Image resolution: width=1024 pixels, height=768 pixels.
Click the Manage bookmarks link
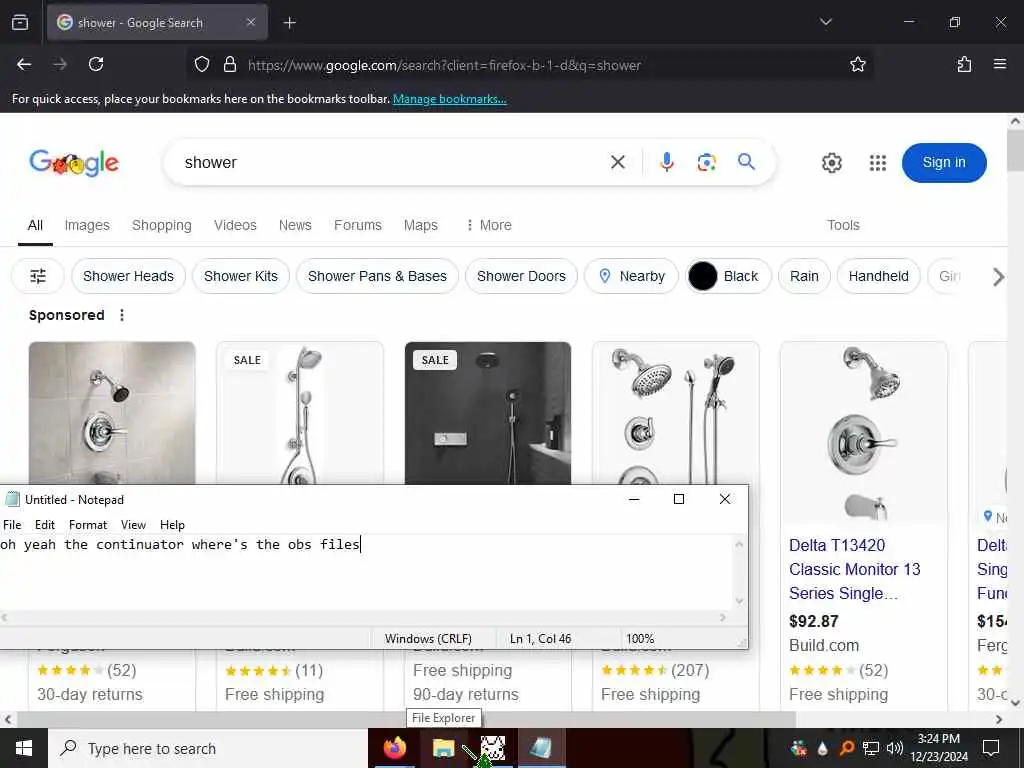pos(449,99)
